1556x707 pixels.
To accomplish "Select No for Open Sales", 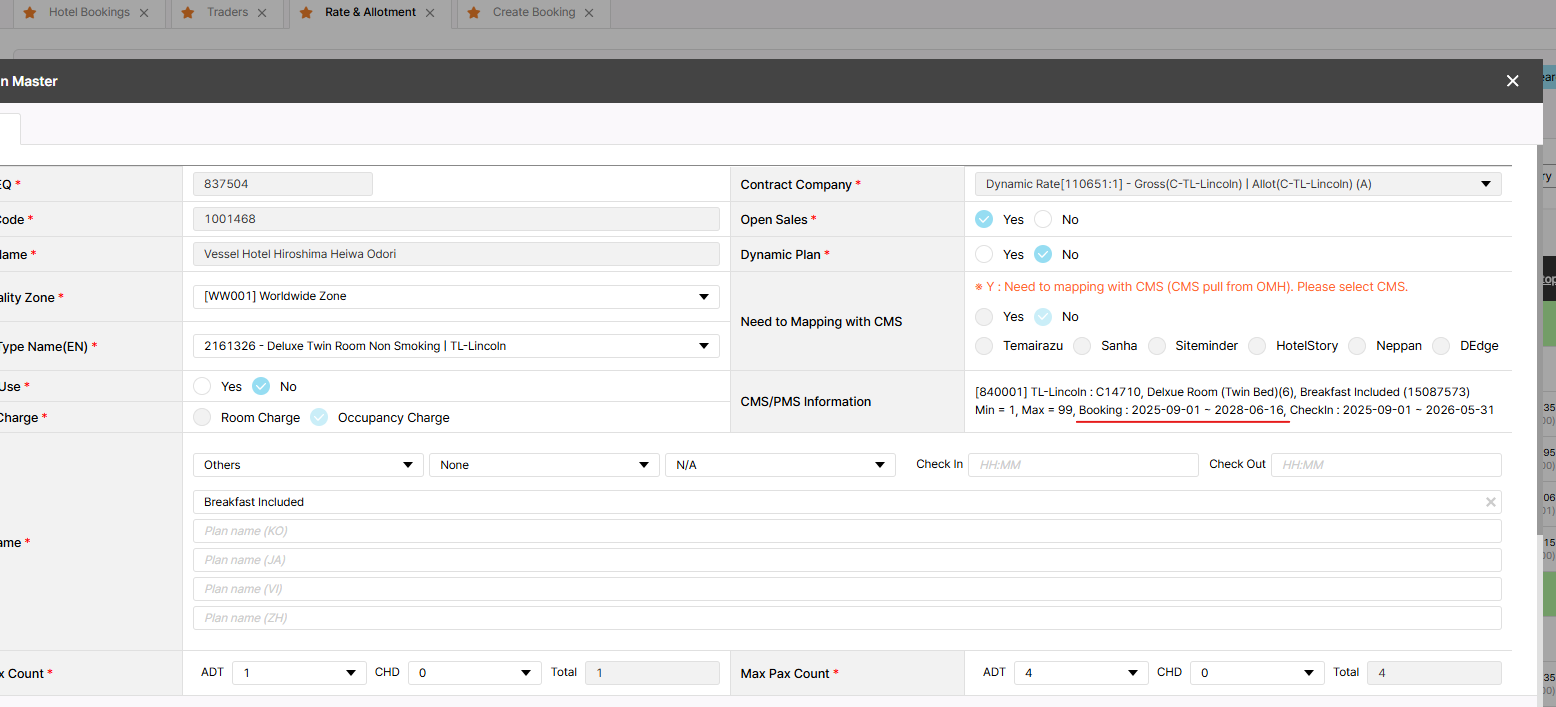I will 1043,219.
